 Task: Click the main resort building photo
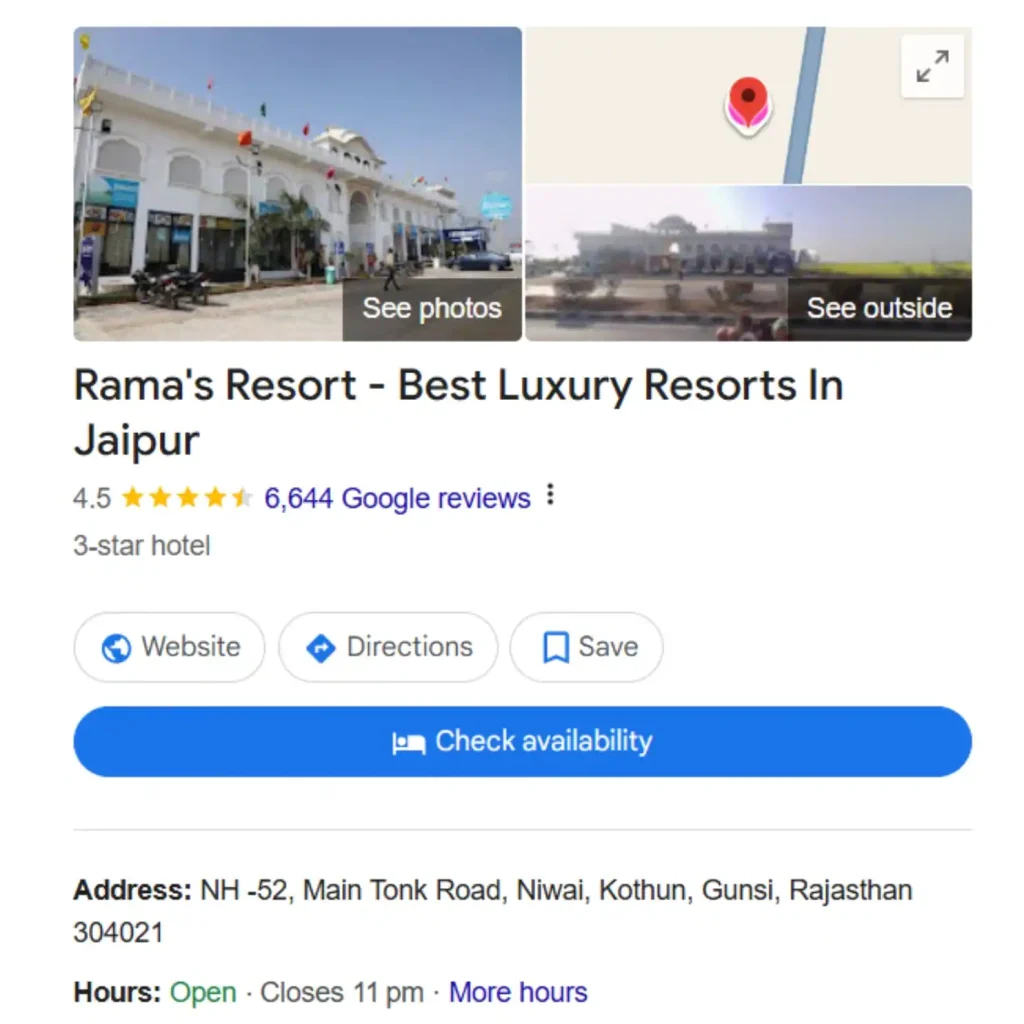coord(298,184)
